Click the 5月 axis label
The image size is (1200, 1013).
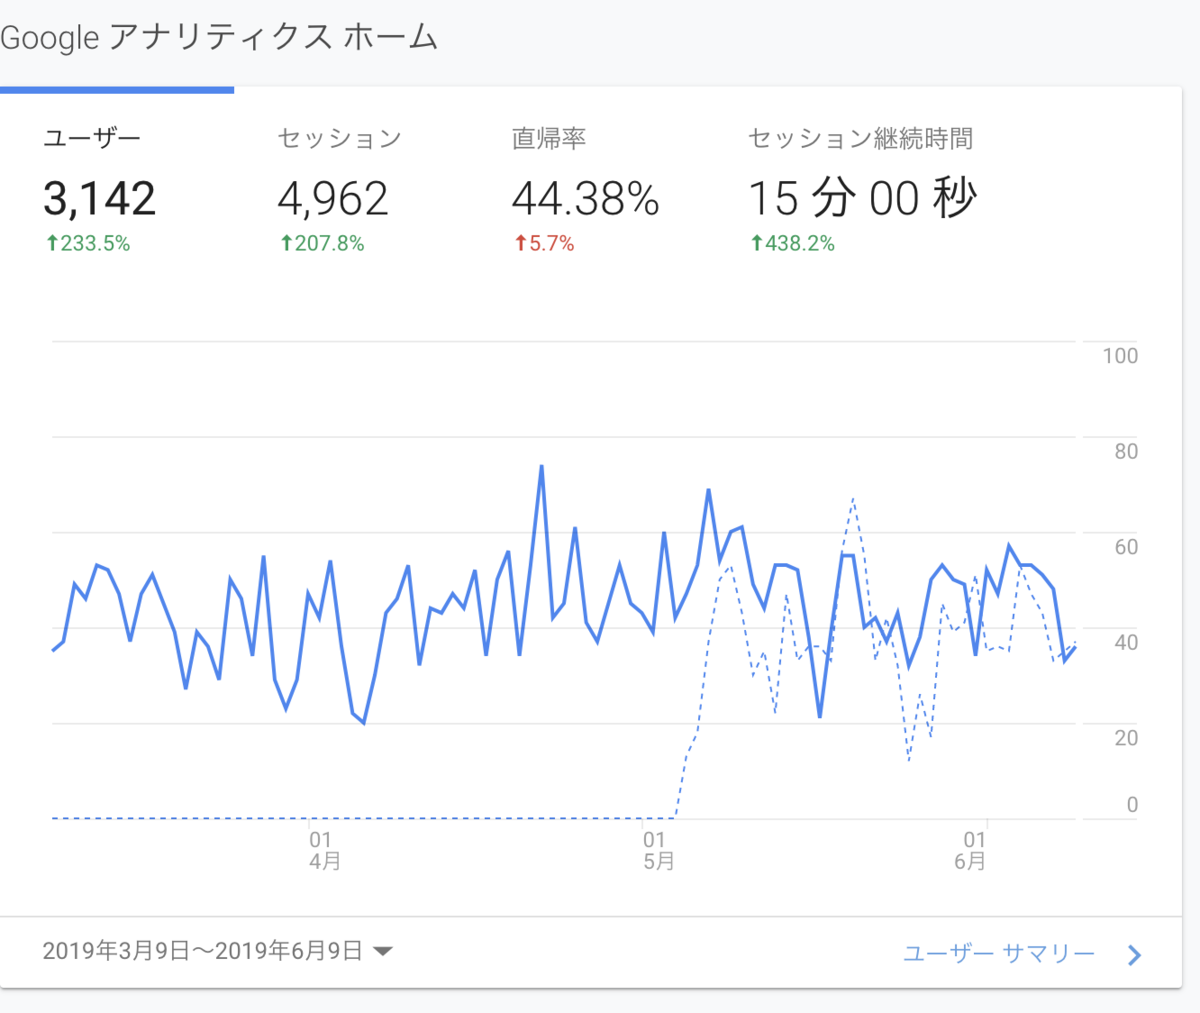(x=659, y=857)
